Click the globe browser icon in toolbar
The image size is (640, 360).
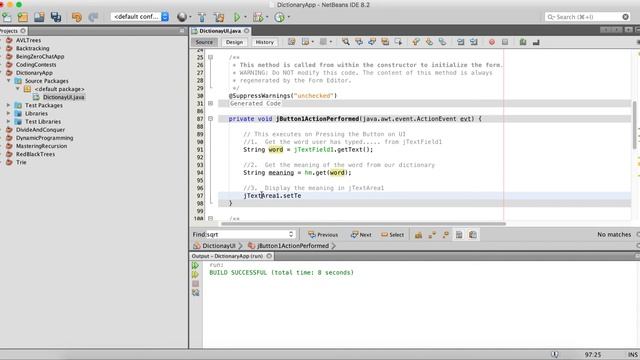click(182, 17)
